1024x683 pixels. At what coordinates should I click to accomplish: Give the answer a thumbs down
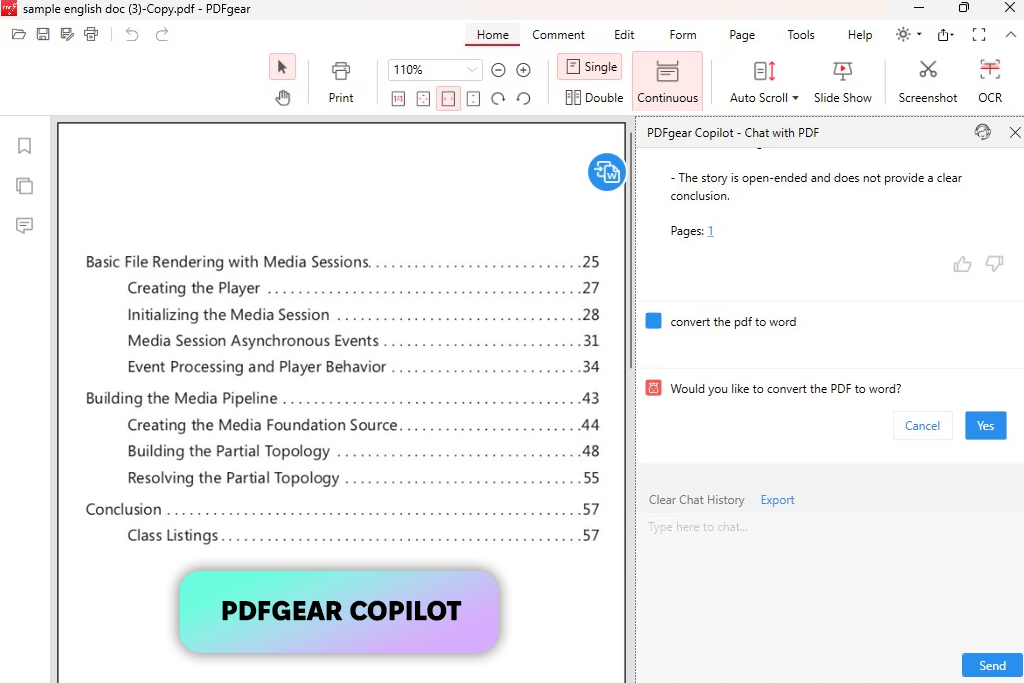[995, 264]
